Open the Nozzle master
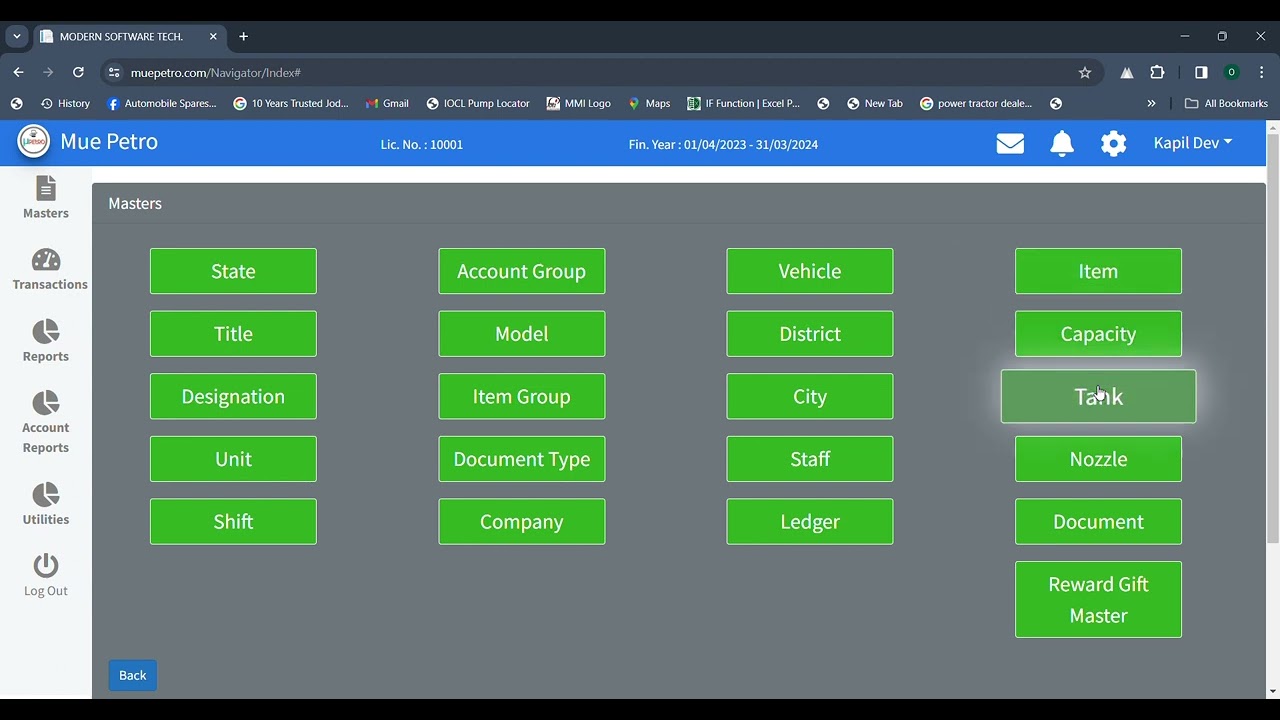Image resolution: width=1280 pixels, height=720 pixels. click(x=1098, y=459)
